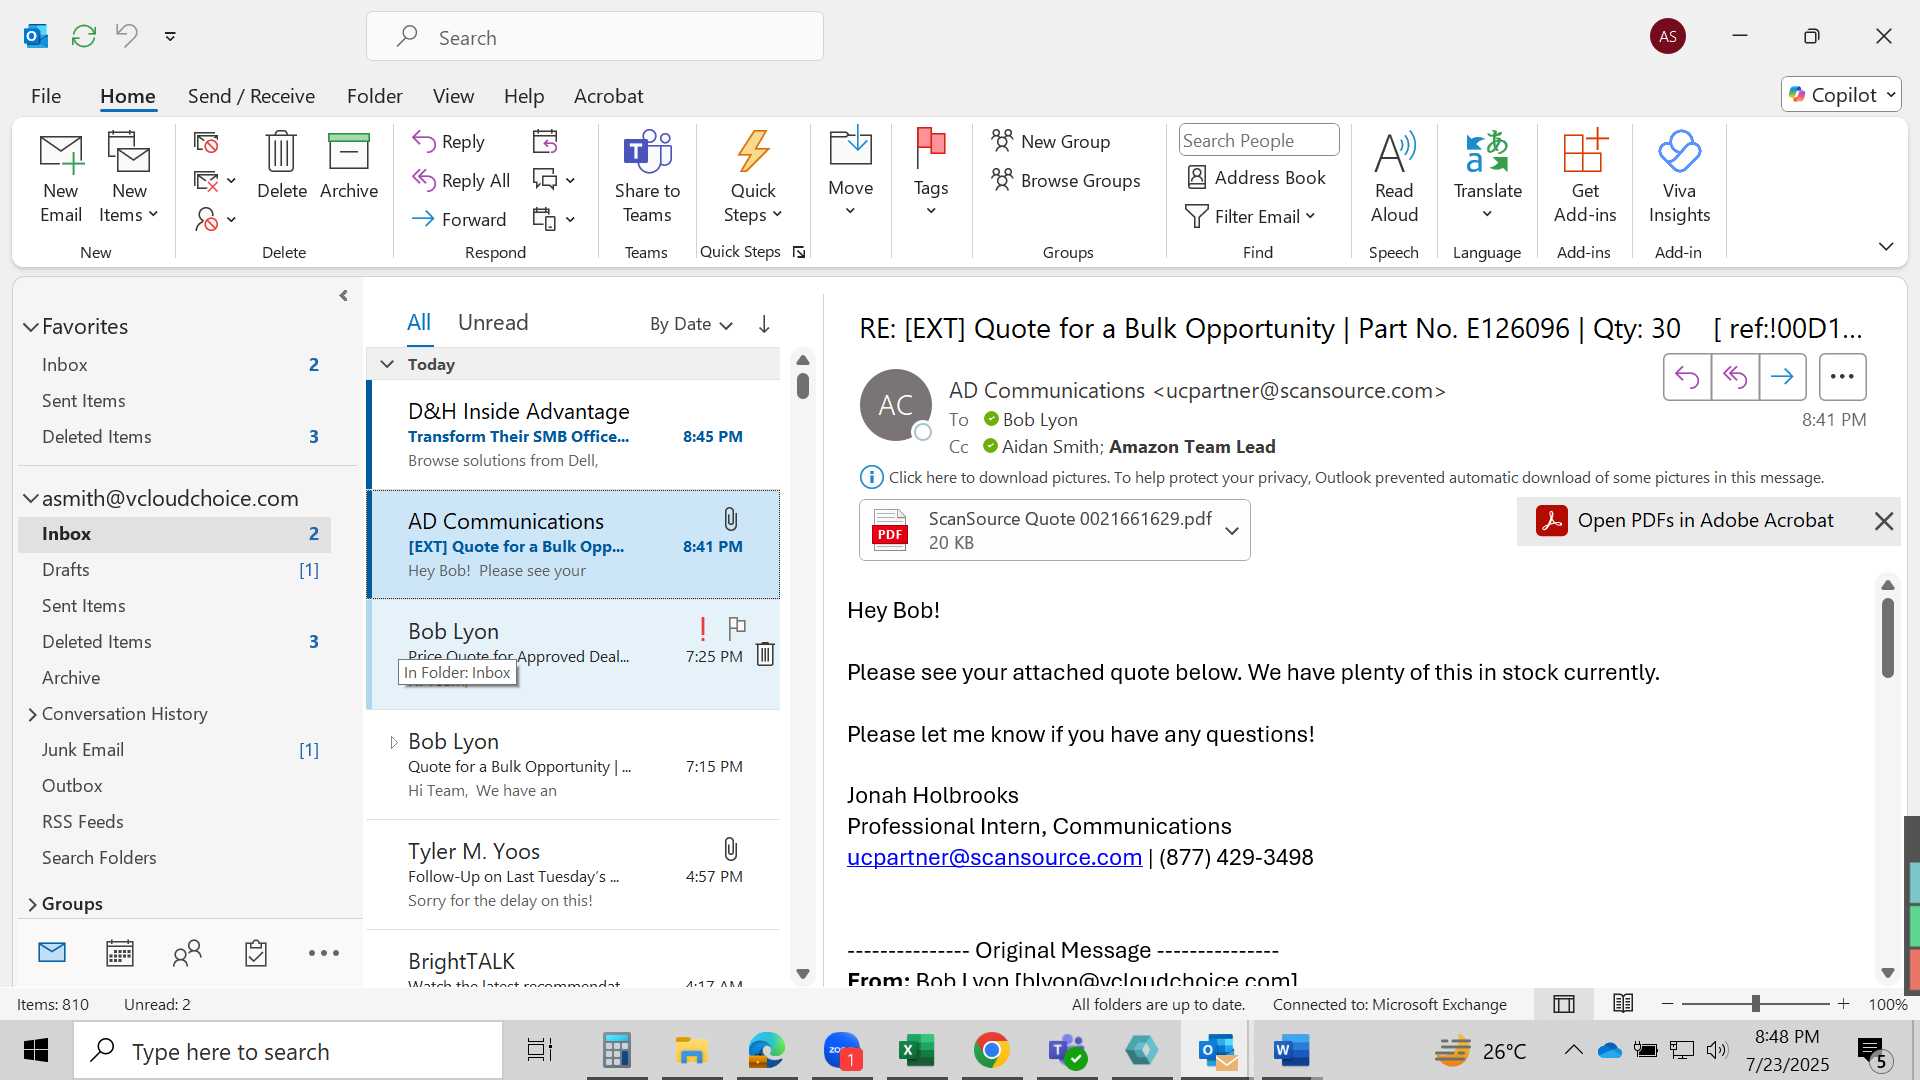Open the Tags flag menu
Screen dimensions: 1920x1080
(x=931, y=172)
